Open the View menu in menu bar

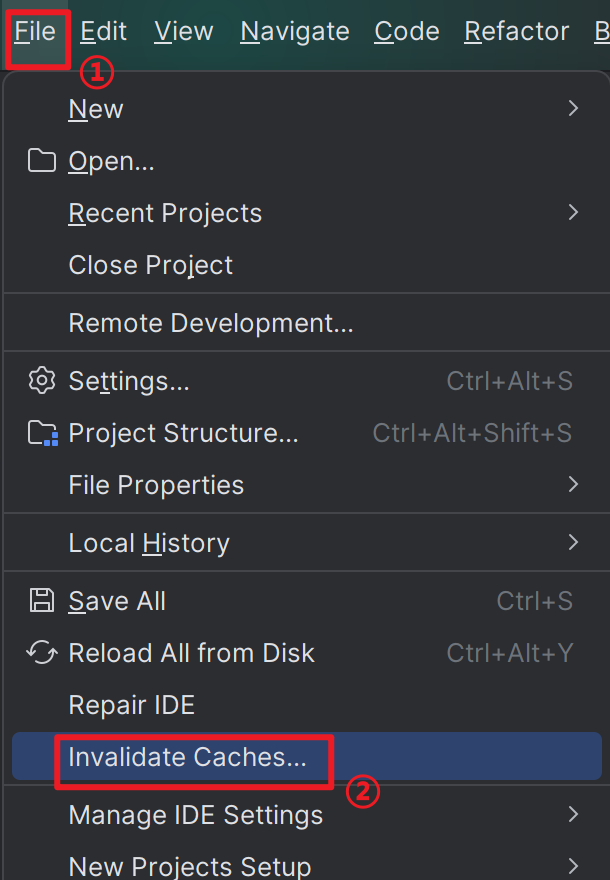point(184,31)
